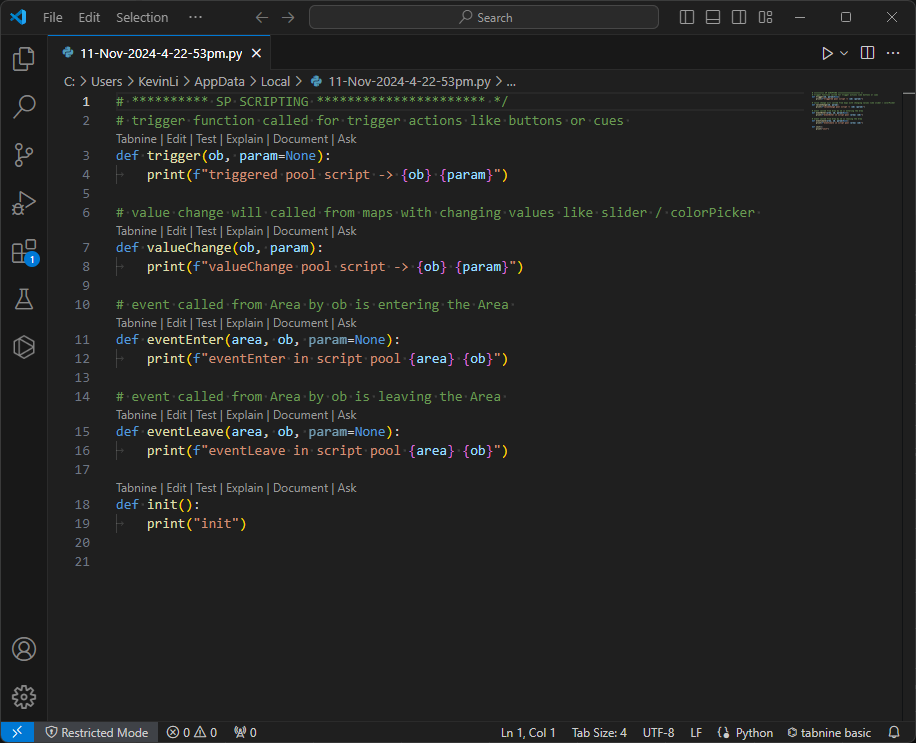Expand the Run Python File dropdown arrow
The height and width of the screenshot is (743, 916).
coord(844,53)
